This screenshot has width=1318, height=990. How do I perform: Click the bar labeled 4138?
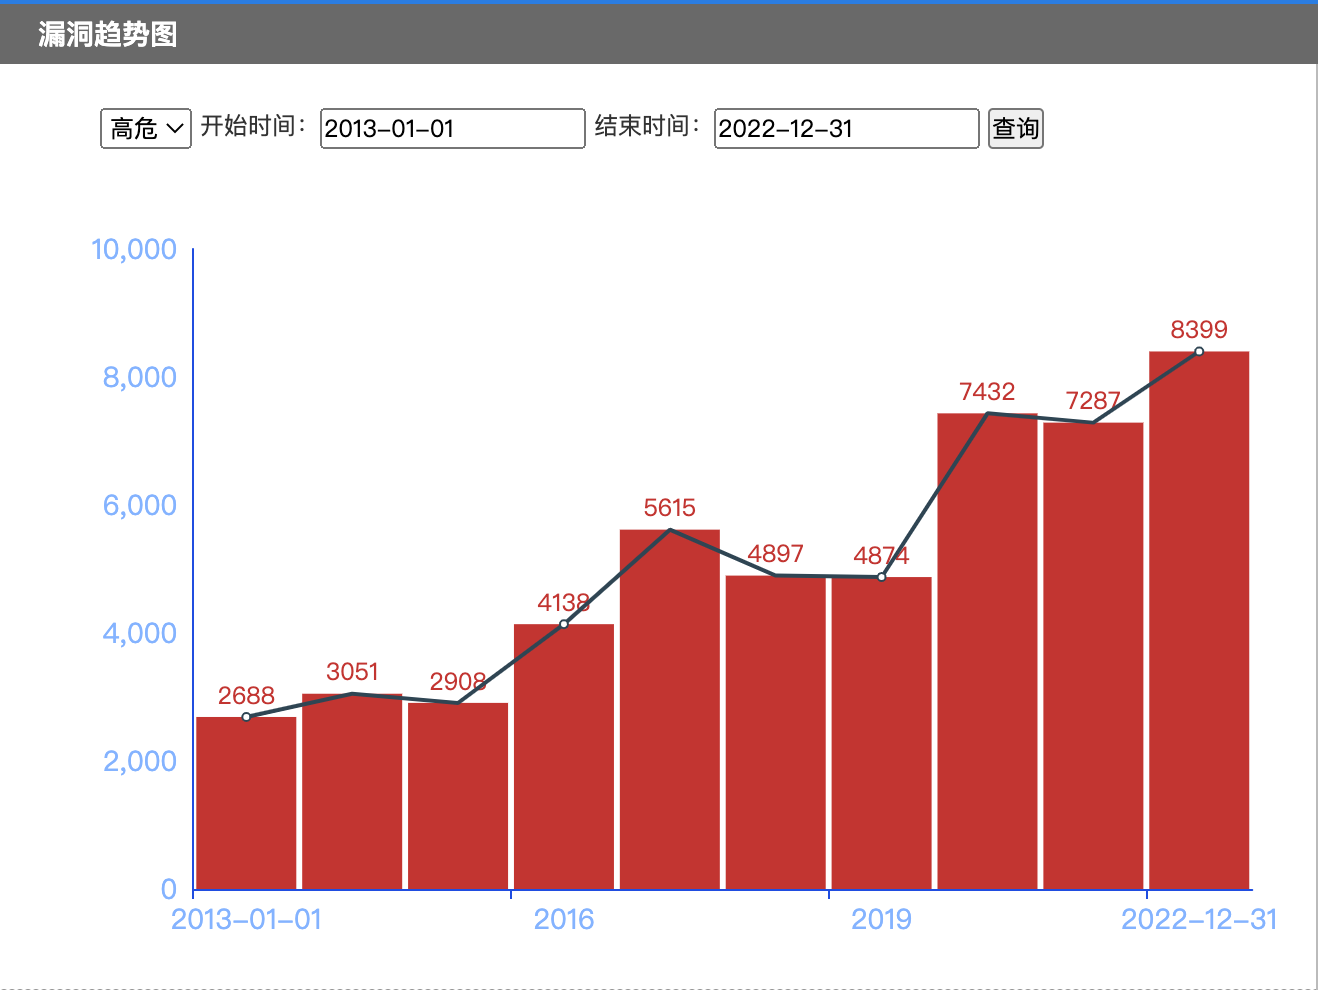click(x=564, y=757)
